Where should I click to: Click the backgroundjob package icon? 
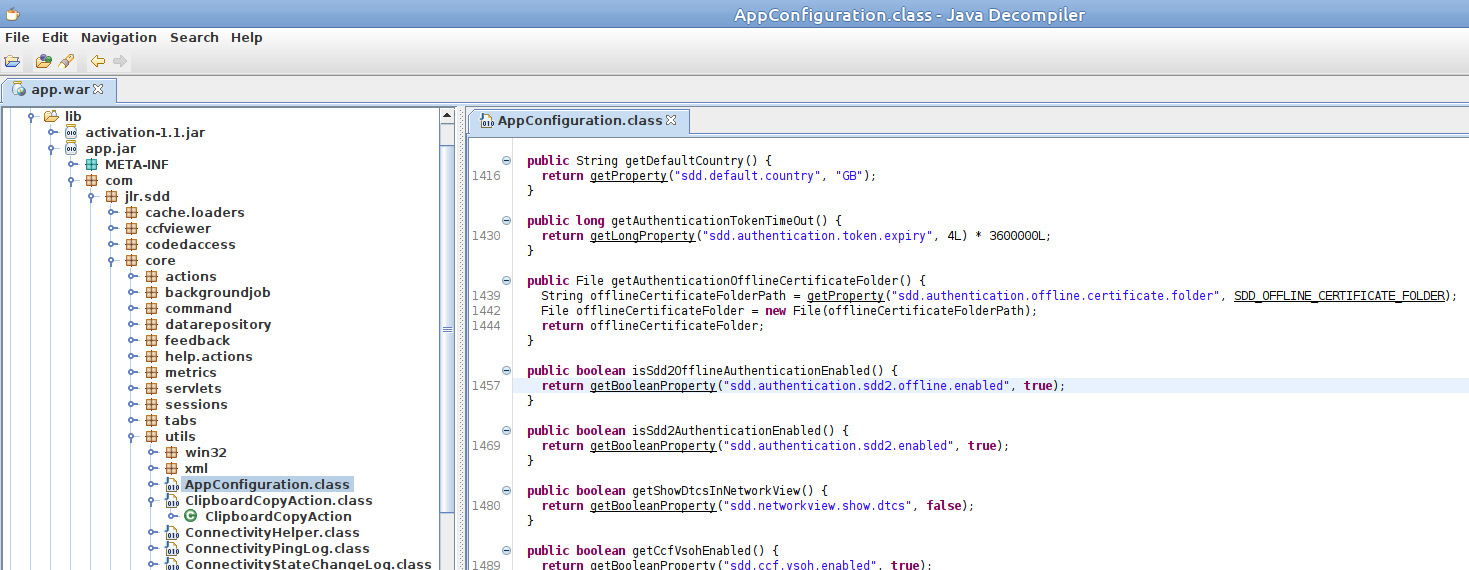(151, 292)
